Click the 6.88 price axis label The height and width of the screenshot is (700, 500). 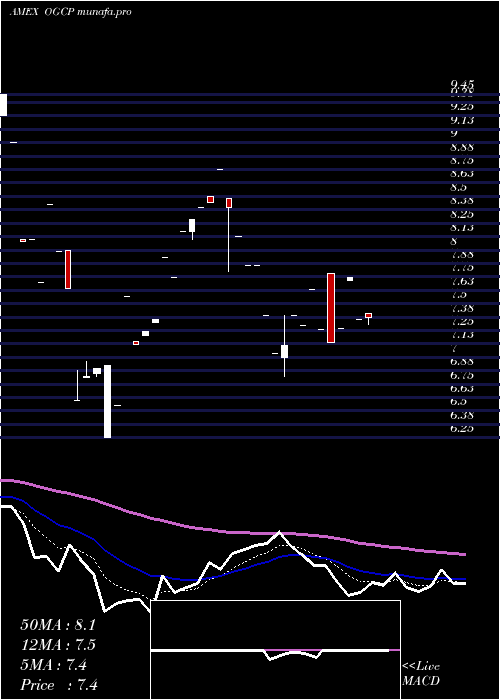462,361
